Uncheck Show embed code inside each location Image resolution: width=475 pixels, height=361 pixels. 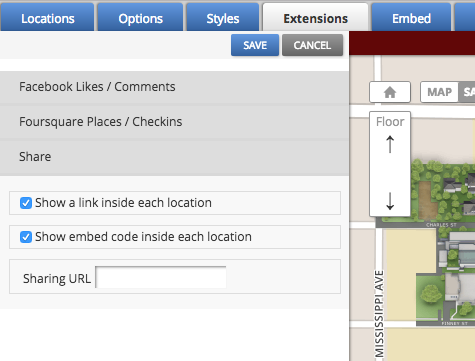[x=26, y=237]
